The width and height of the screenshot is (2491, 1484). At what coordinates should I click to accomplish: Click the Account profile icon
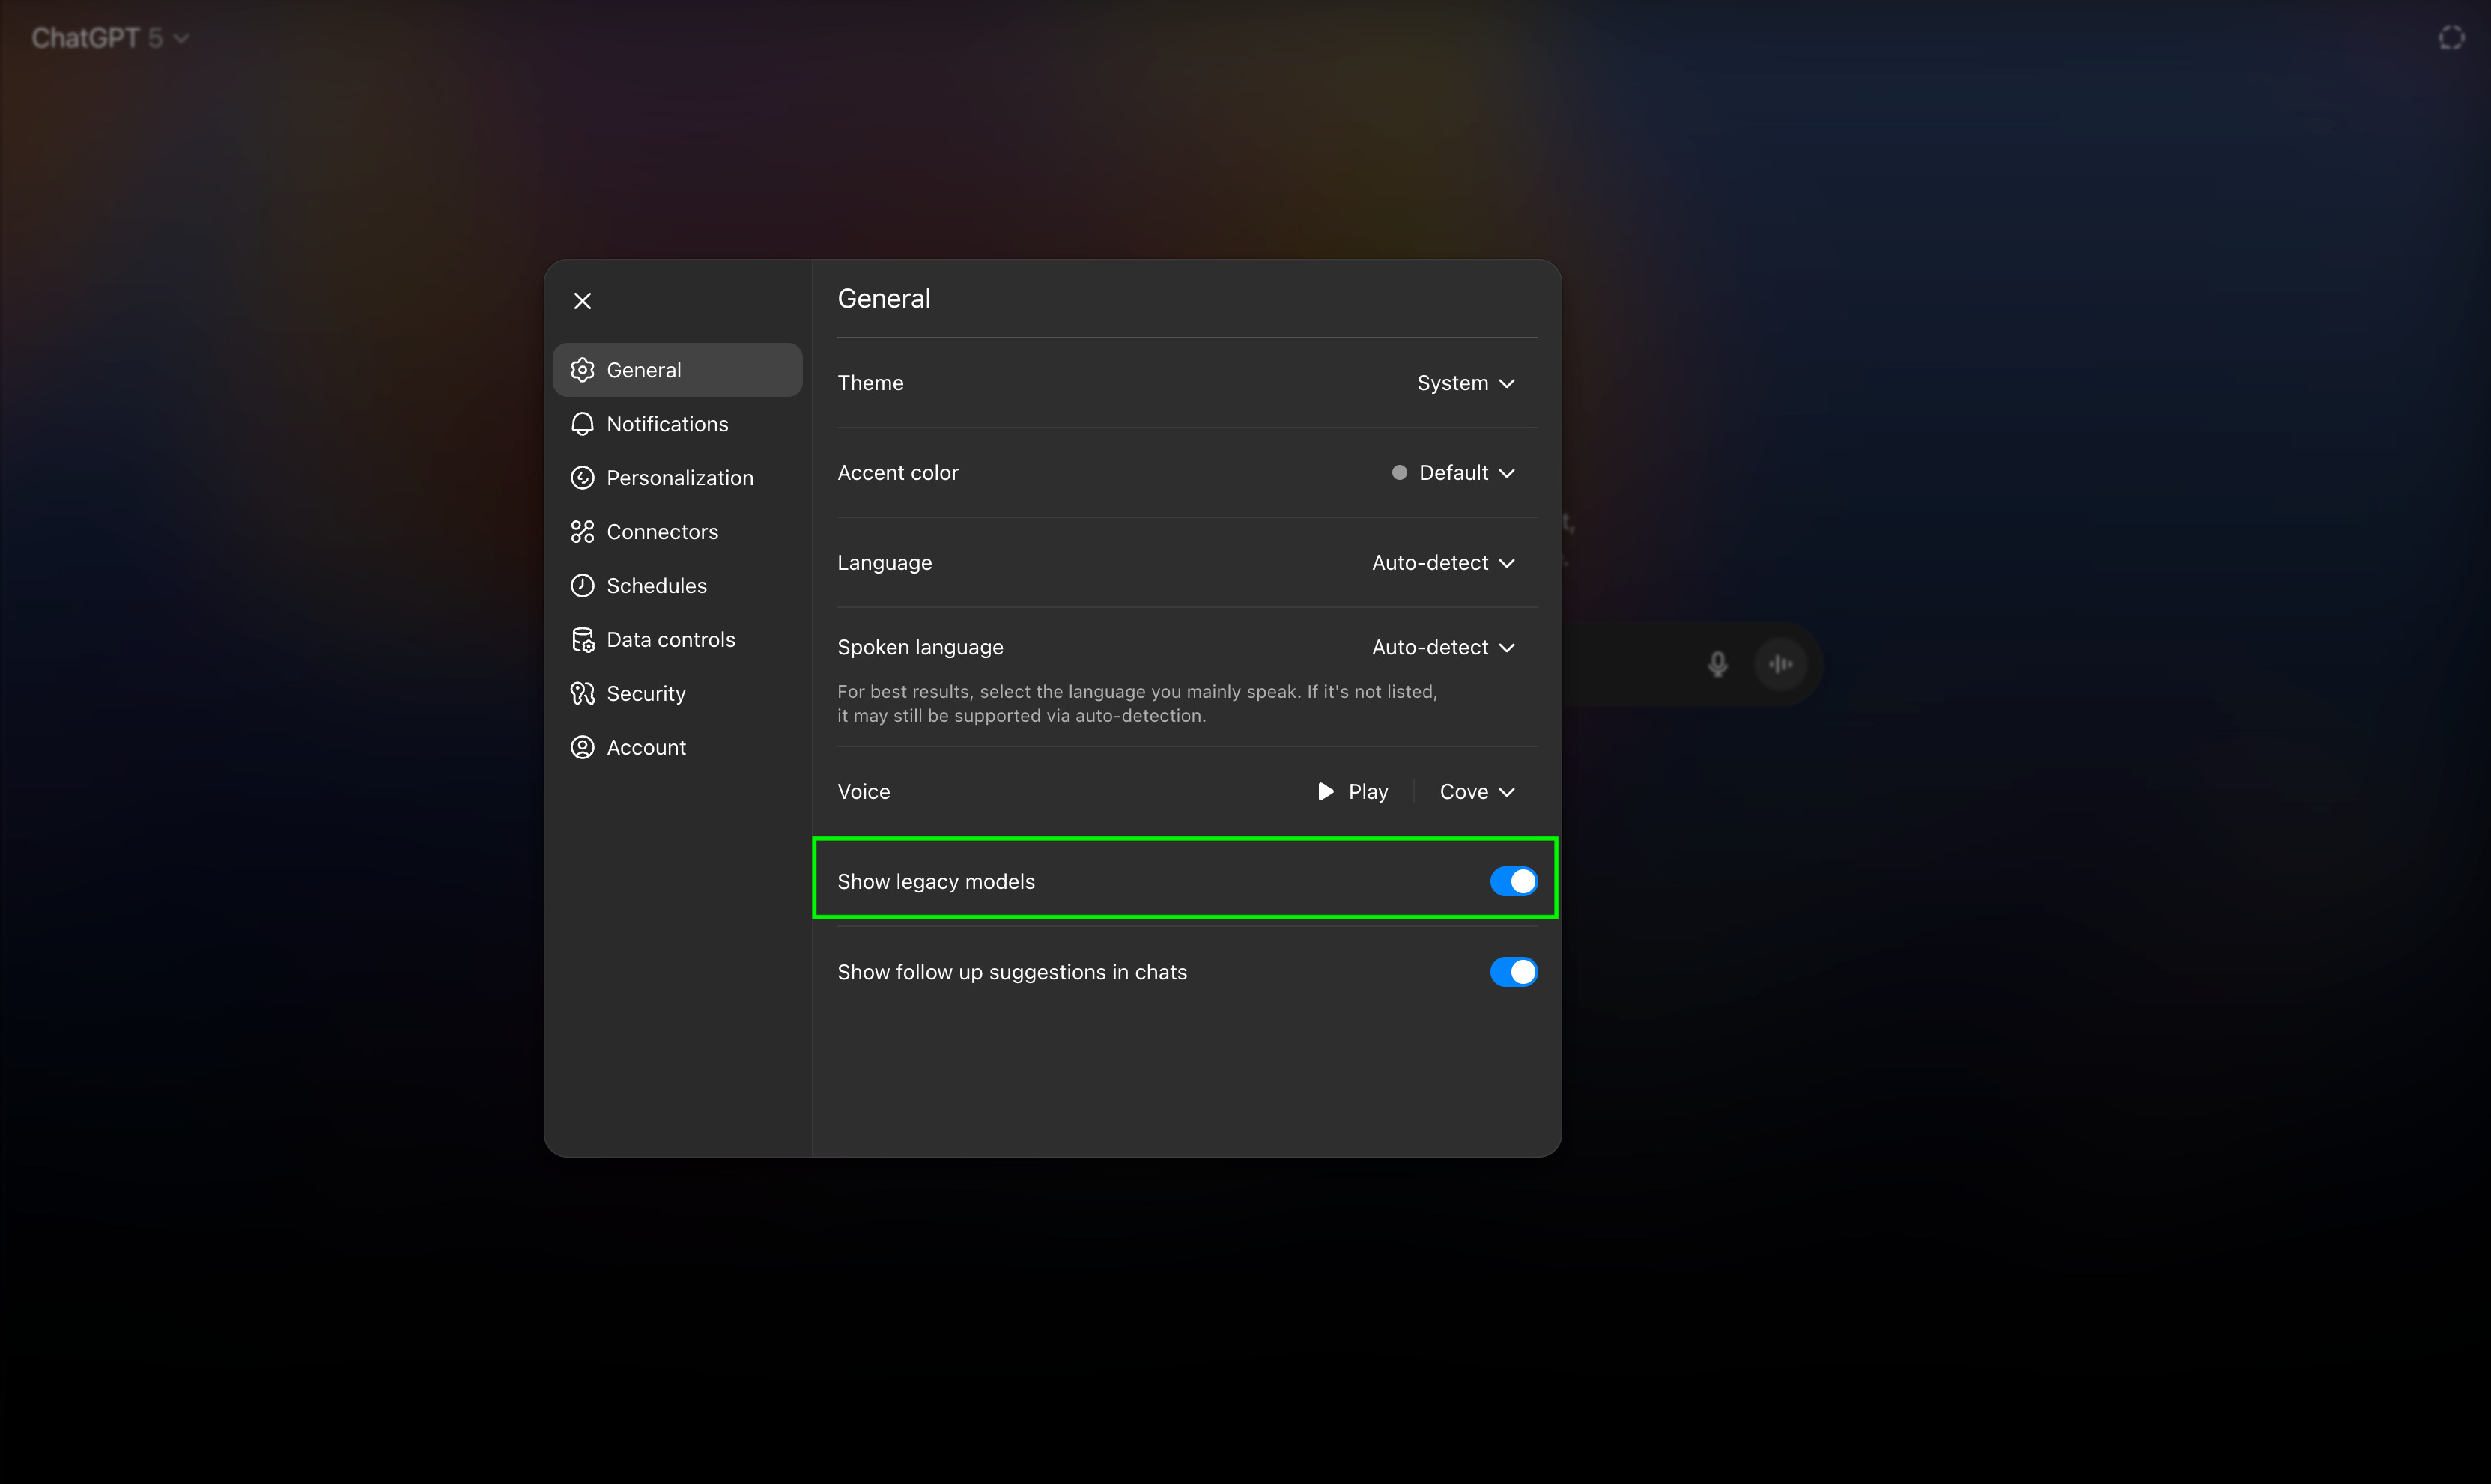pos(582,748)
